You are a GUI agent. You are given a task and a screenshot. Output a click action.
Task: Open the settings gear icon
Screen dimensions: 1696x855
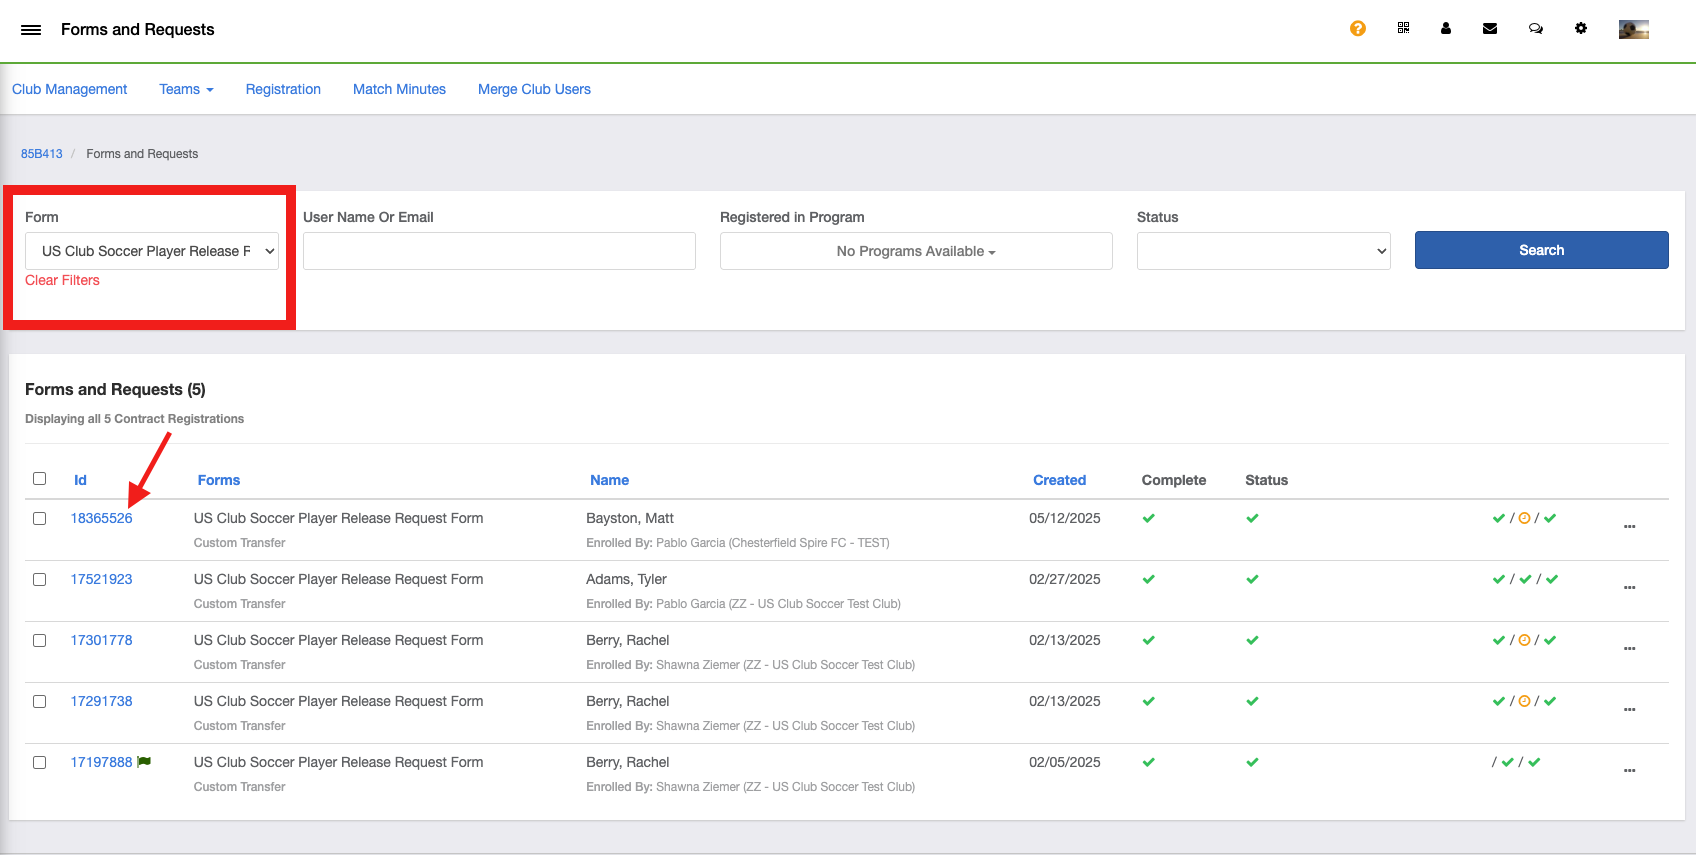click(x=1581, y=29)
